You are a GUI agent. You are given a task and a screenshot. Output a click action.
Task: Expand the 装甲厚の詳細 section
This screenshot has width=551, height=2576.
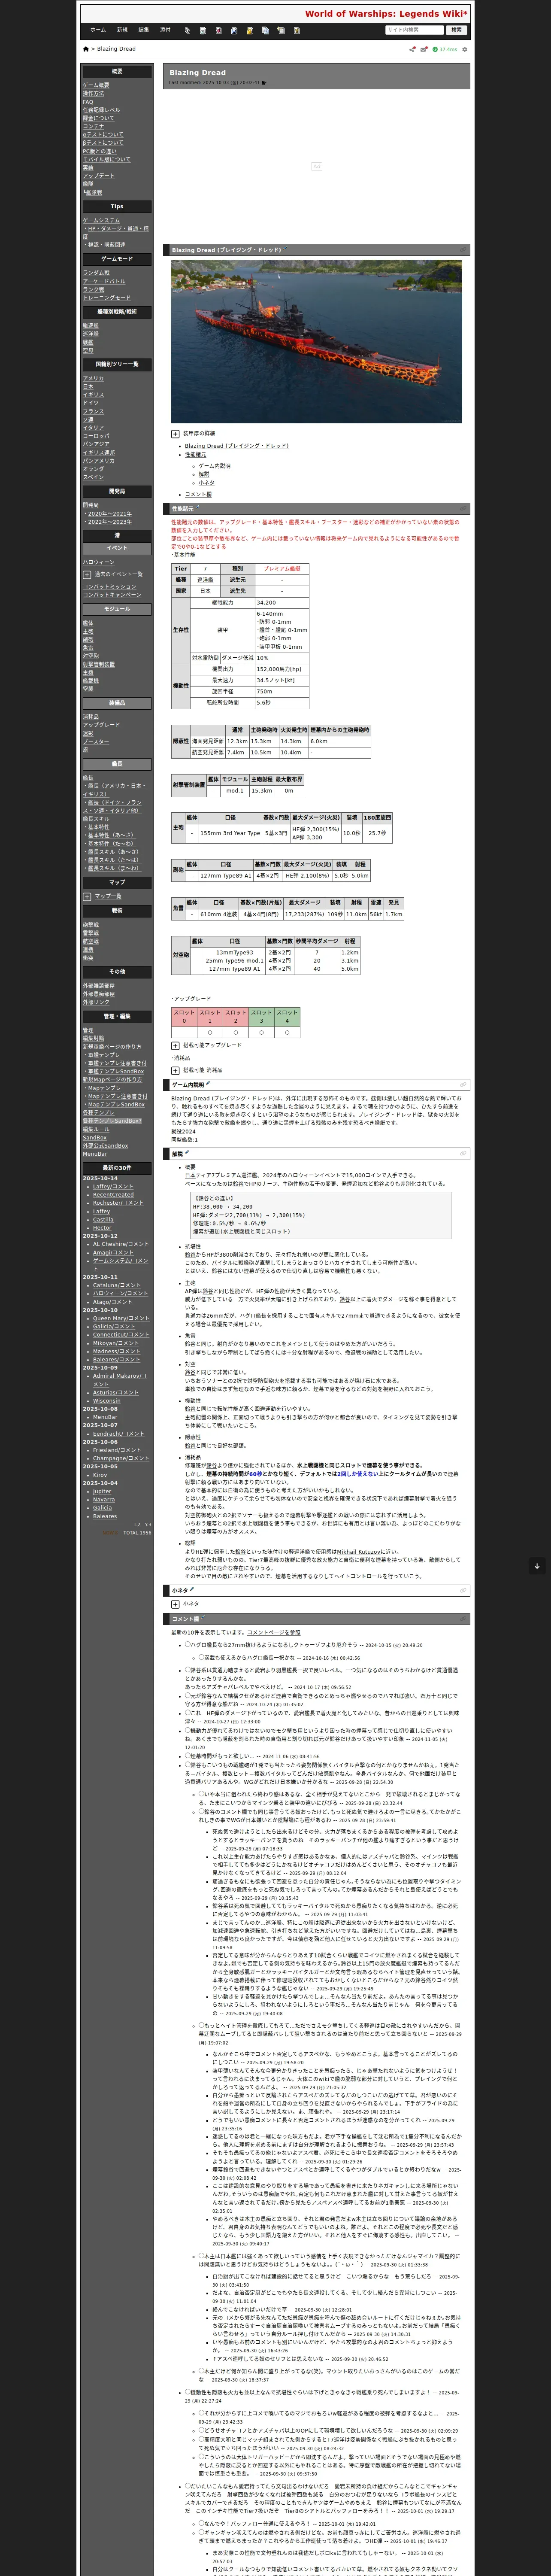click(175, 434)
